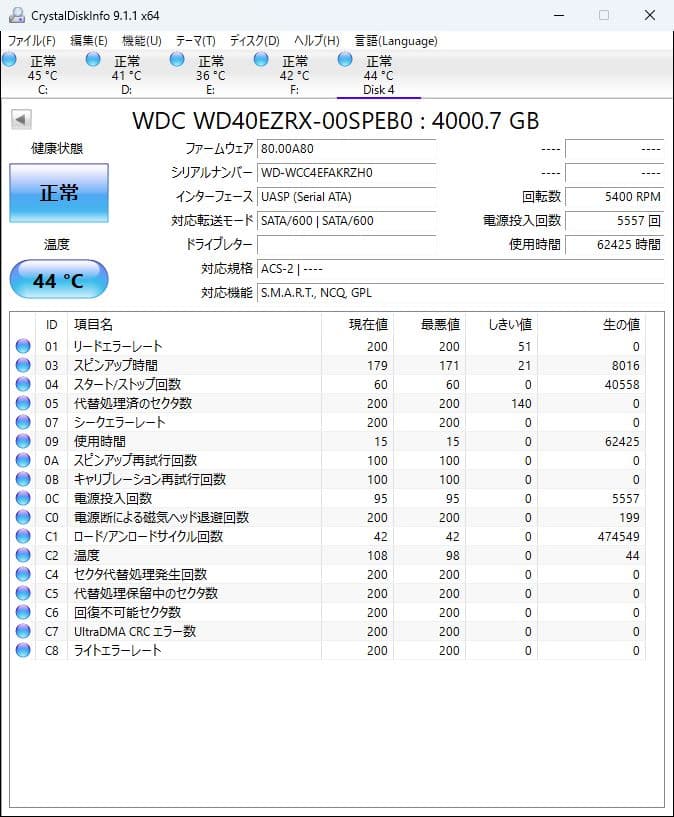
Task: Click status orb for C6 回復不可能セクタ数
Action: (x=23, y=612)
